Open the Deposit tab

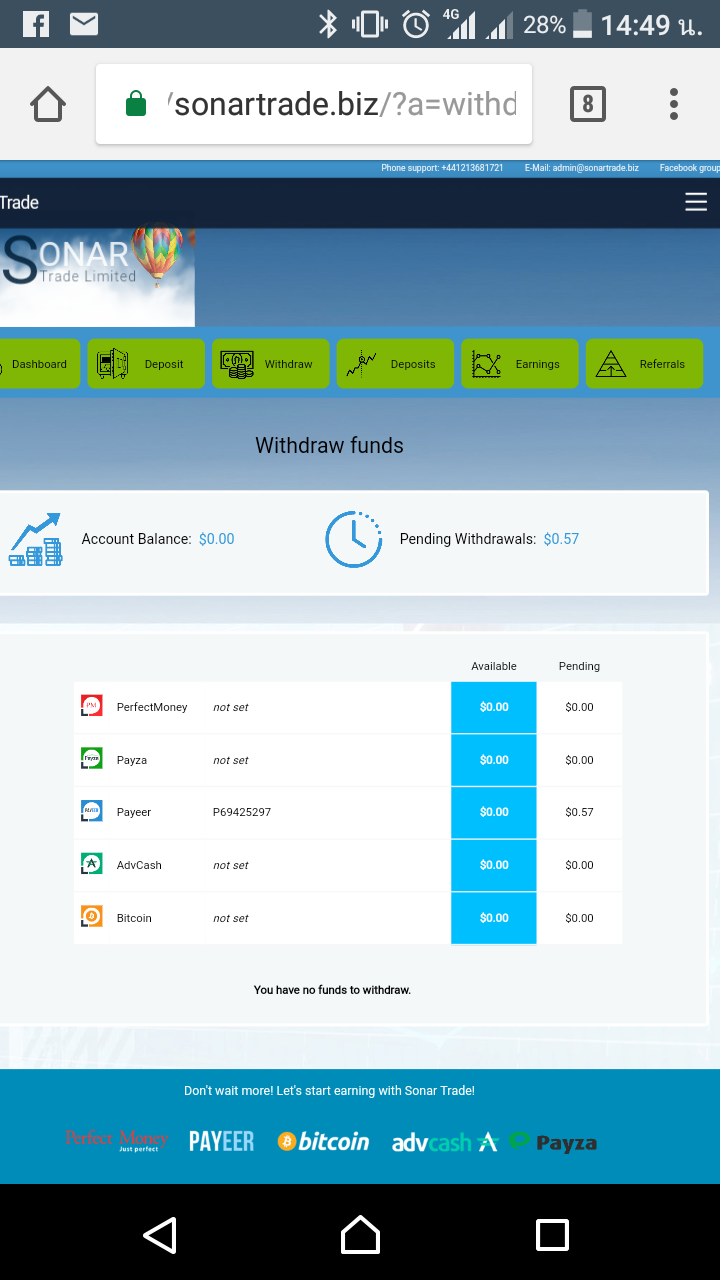[146, 364]
